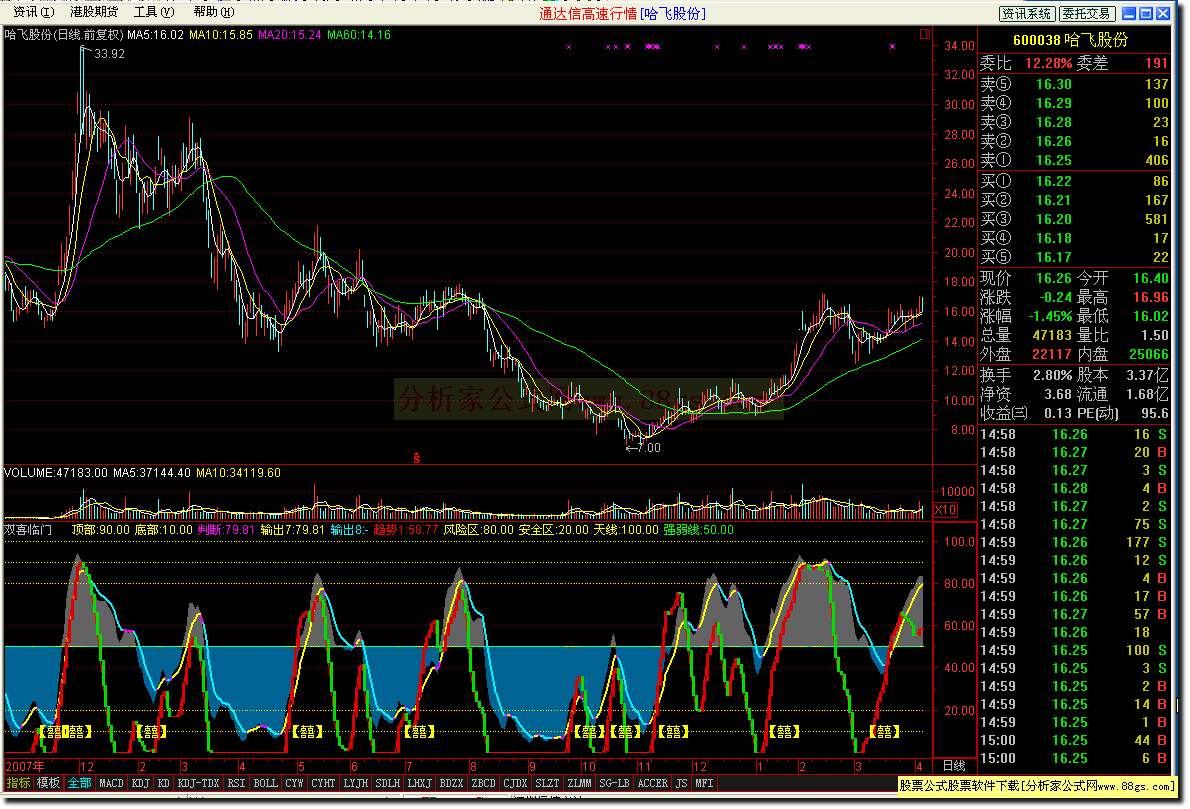Select the 指标 tab

point(18,783)
